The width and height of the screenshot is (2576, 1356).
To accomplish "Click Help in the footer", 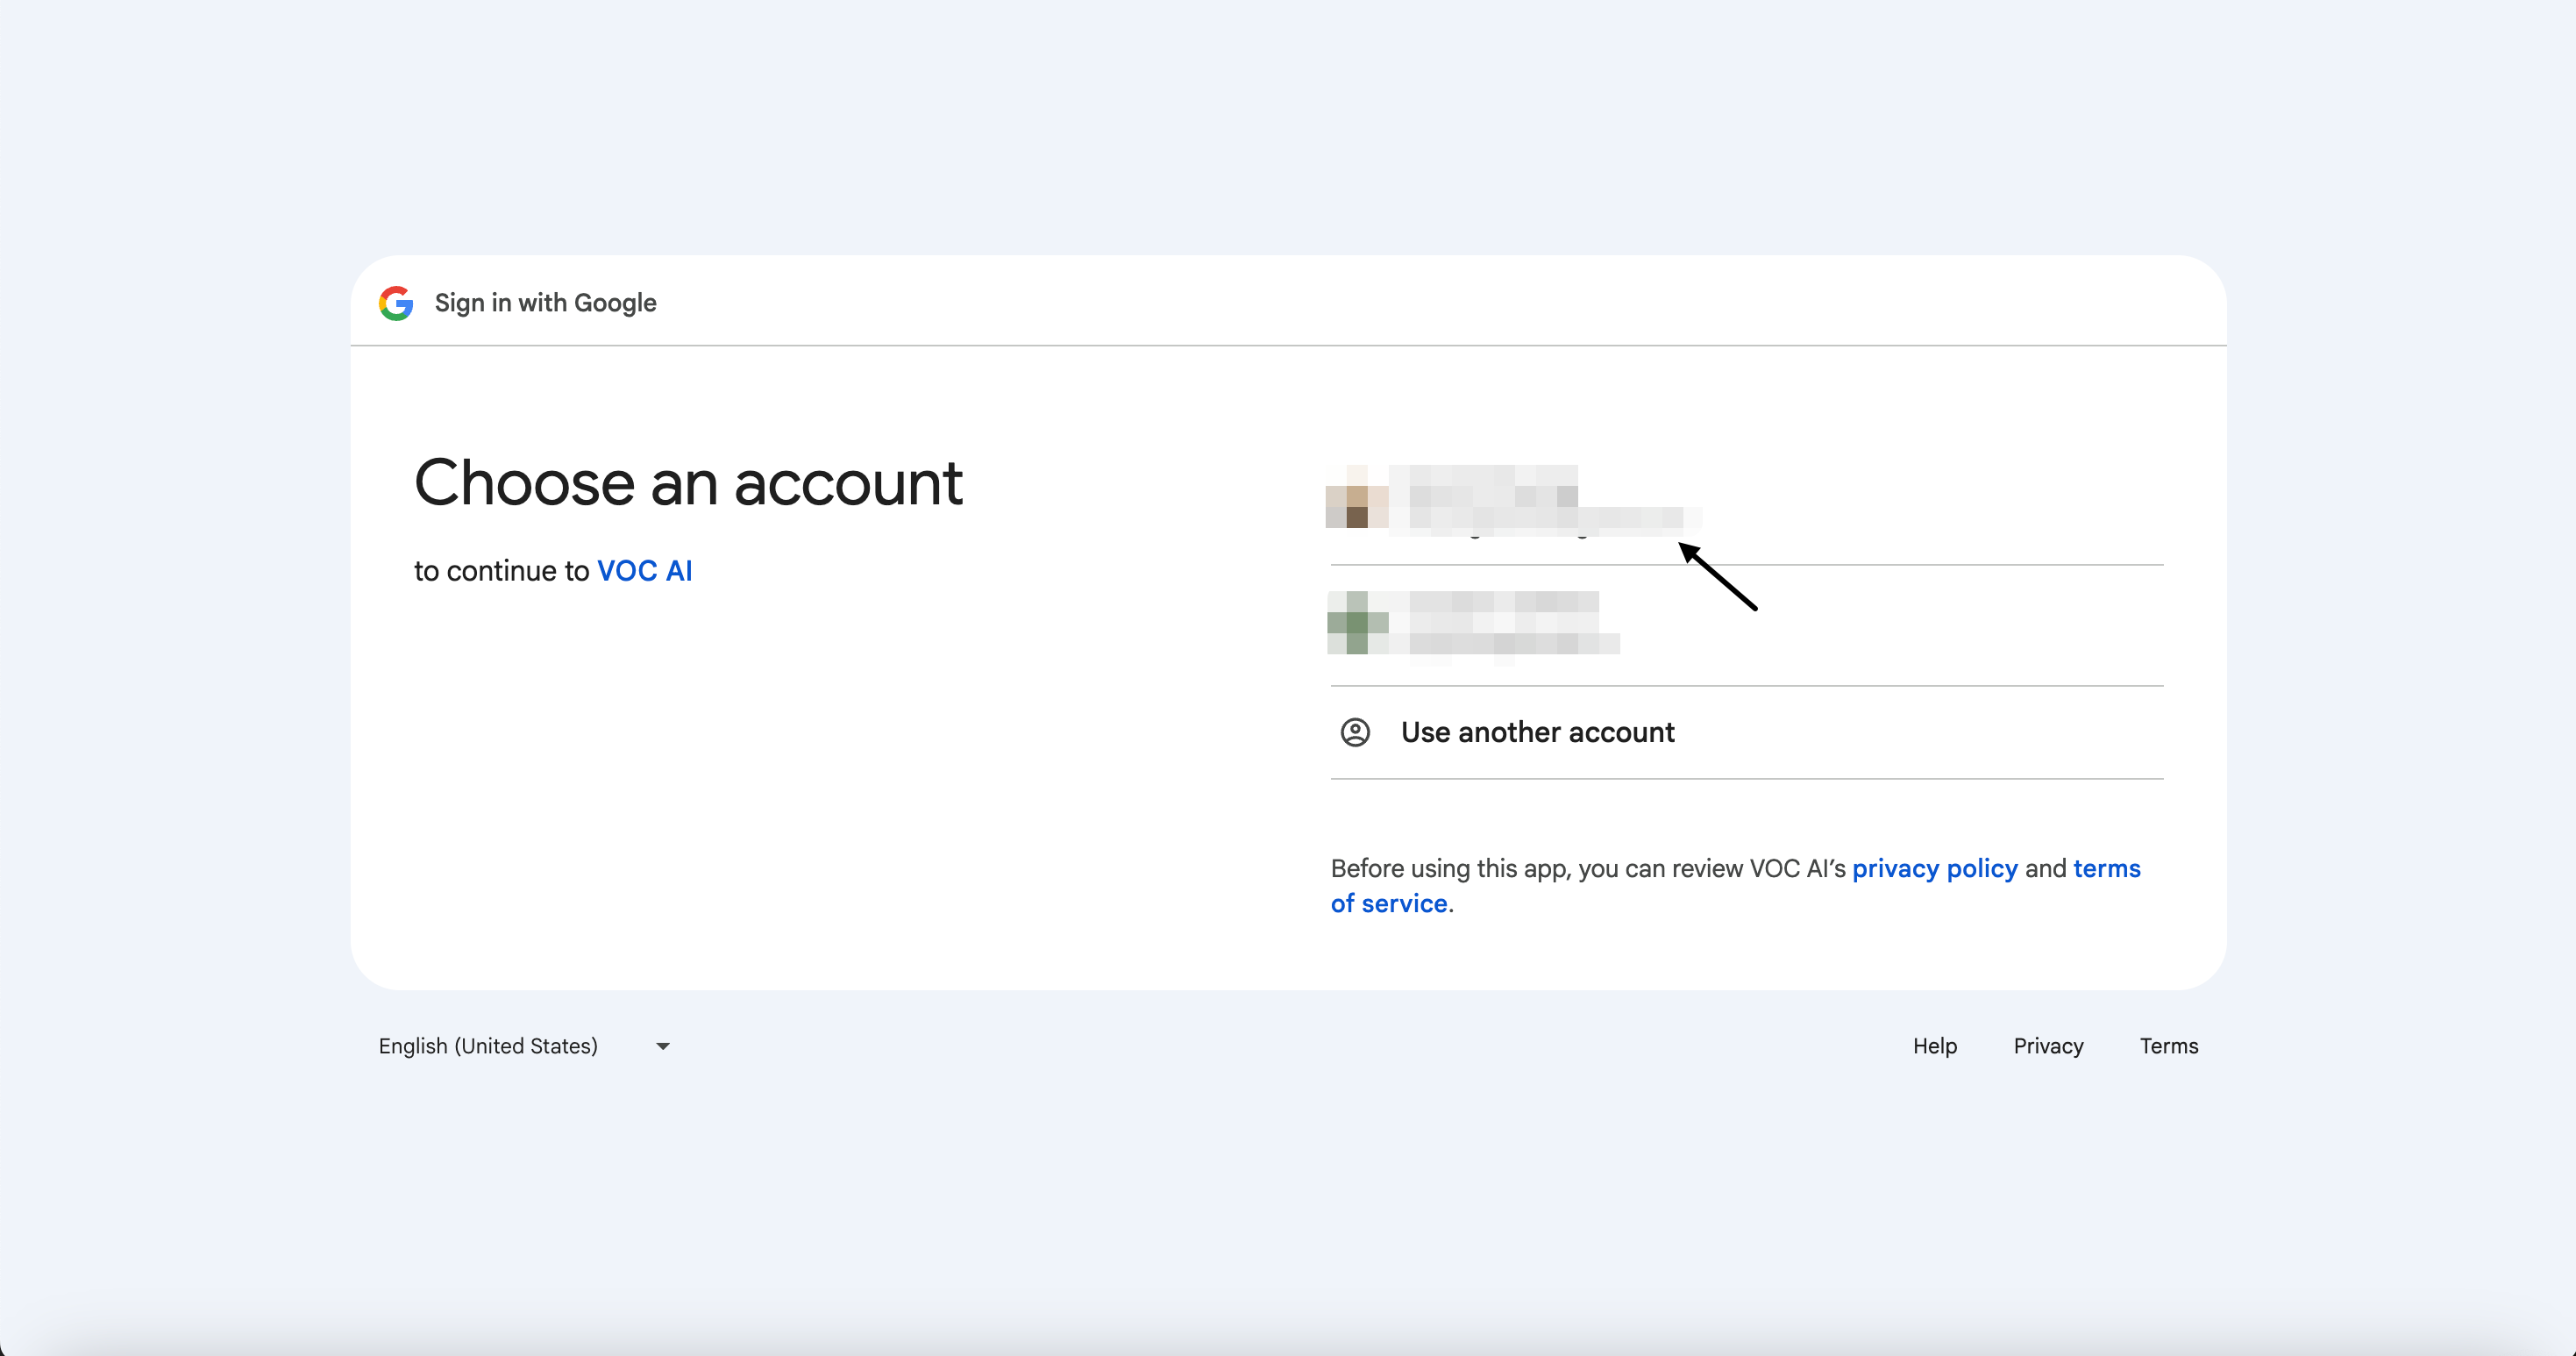I will (1934, 1046).
